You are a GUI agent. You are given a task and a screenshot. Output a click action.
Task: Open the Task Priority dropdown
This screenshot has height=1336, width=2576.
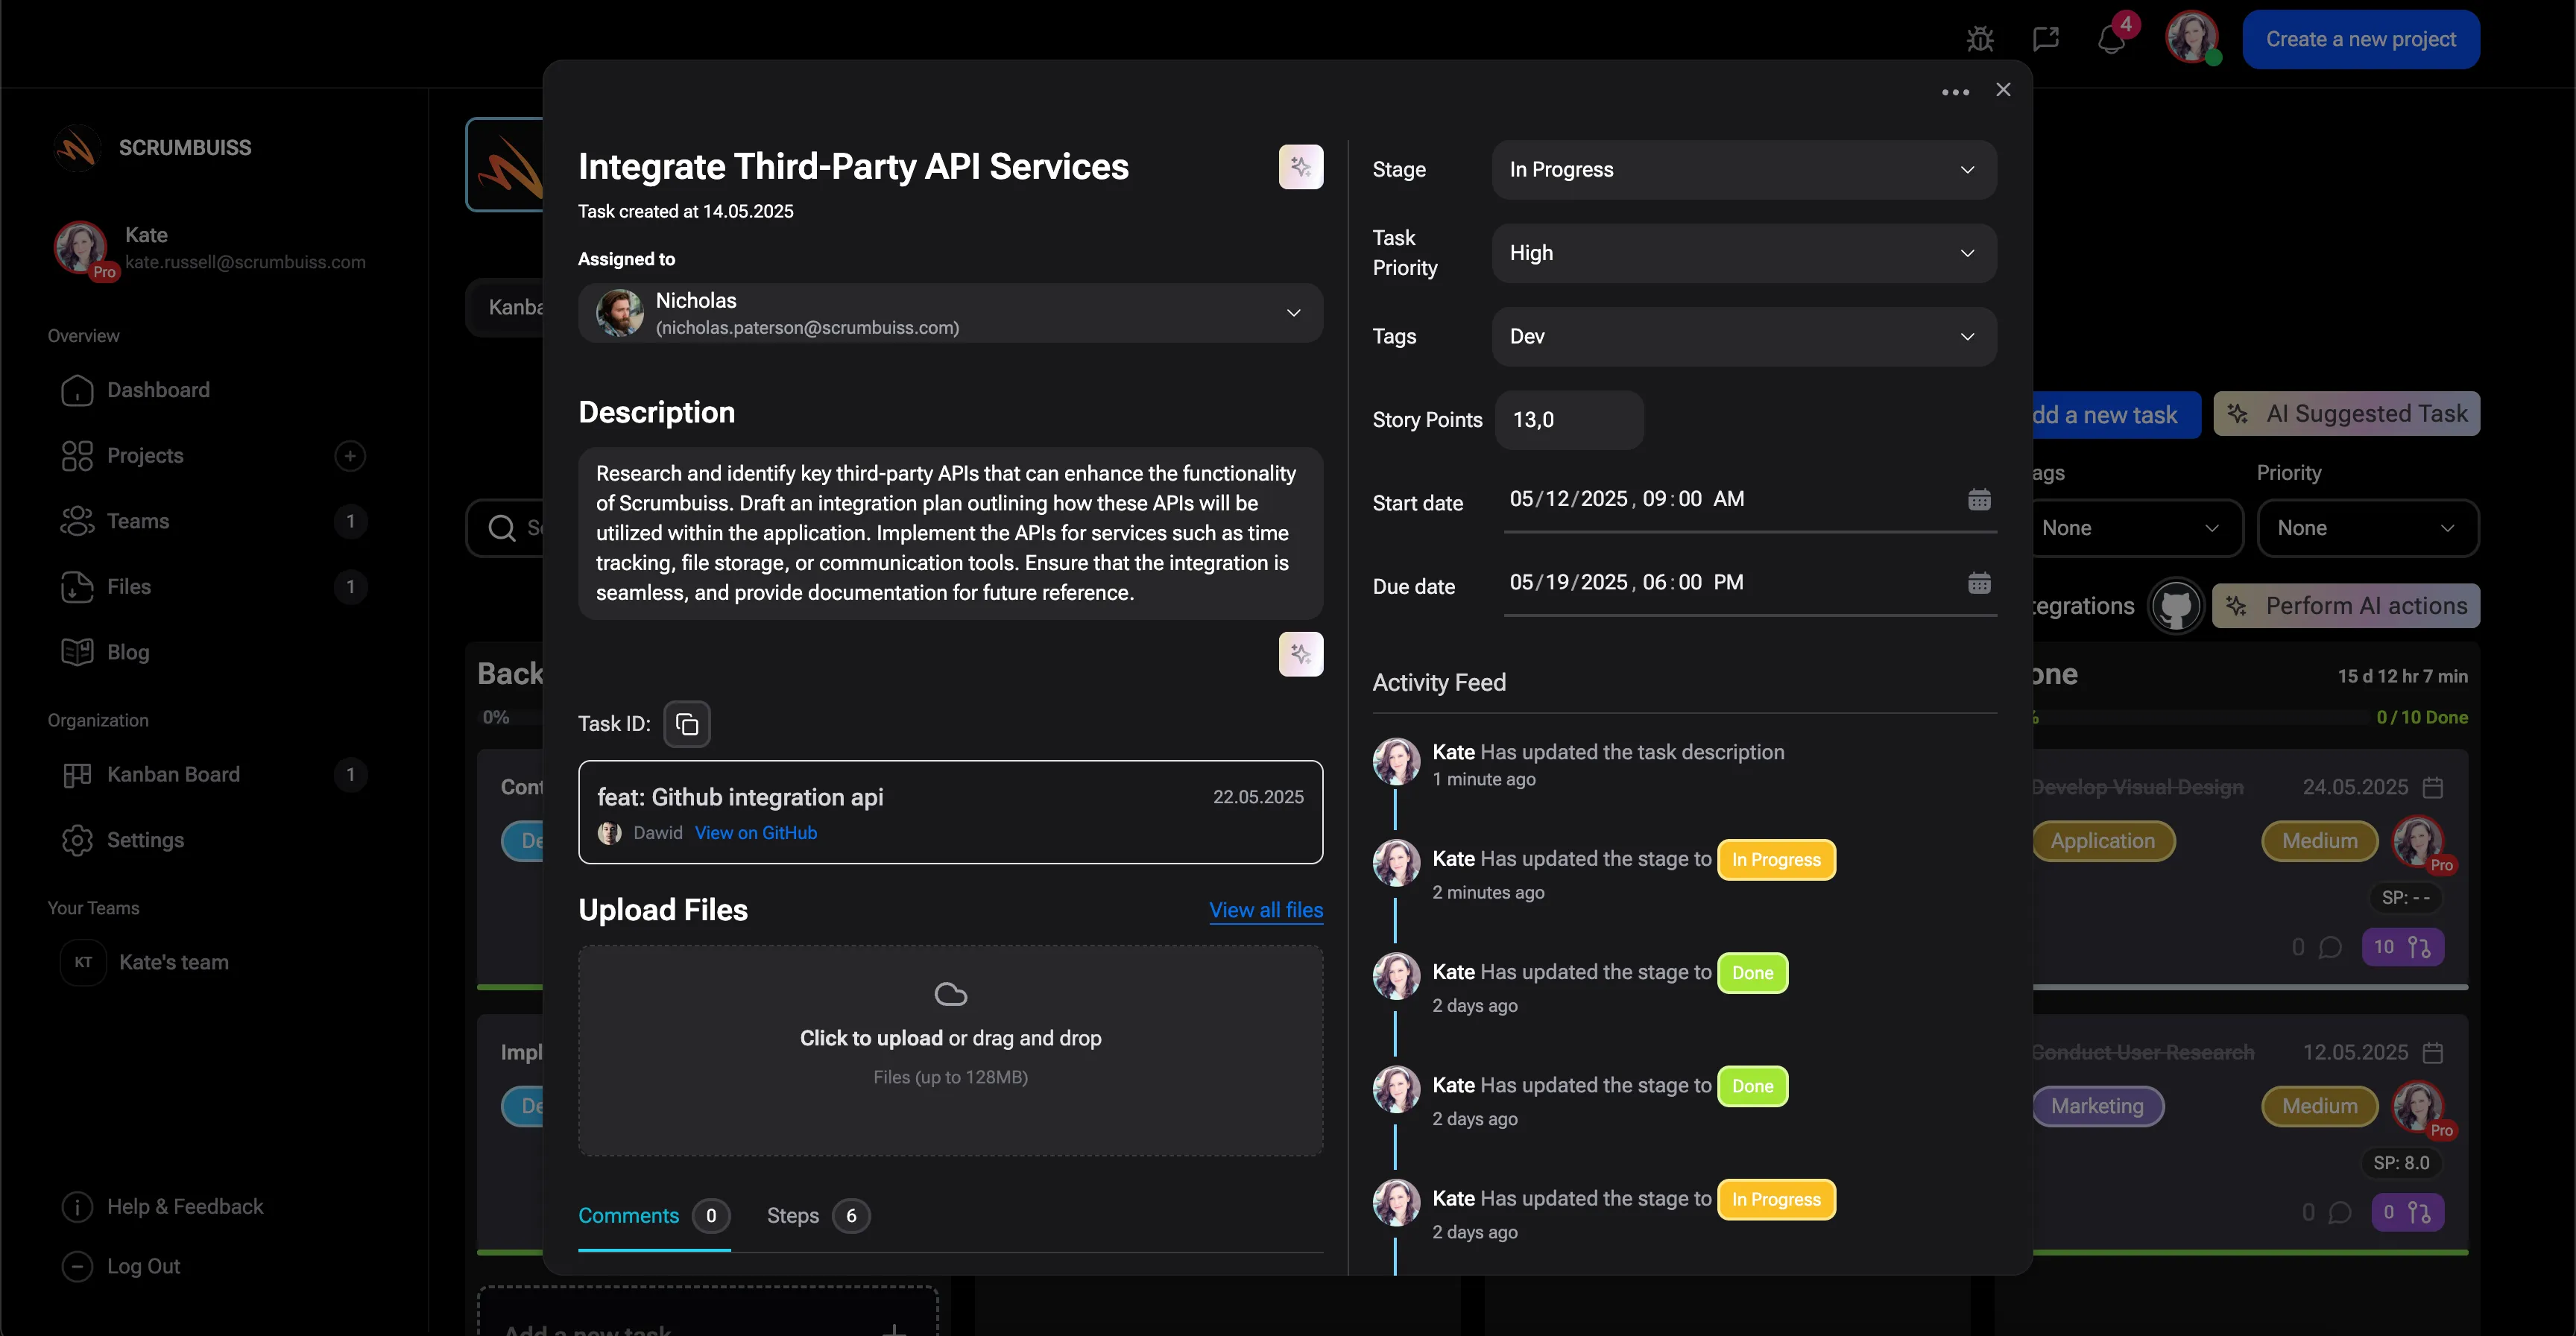(x=1743, y=253)
